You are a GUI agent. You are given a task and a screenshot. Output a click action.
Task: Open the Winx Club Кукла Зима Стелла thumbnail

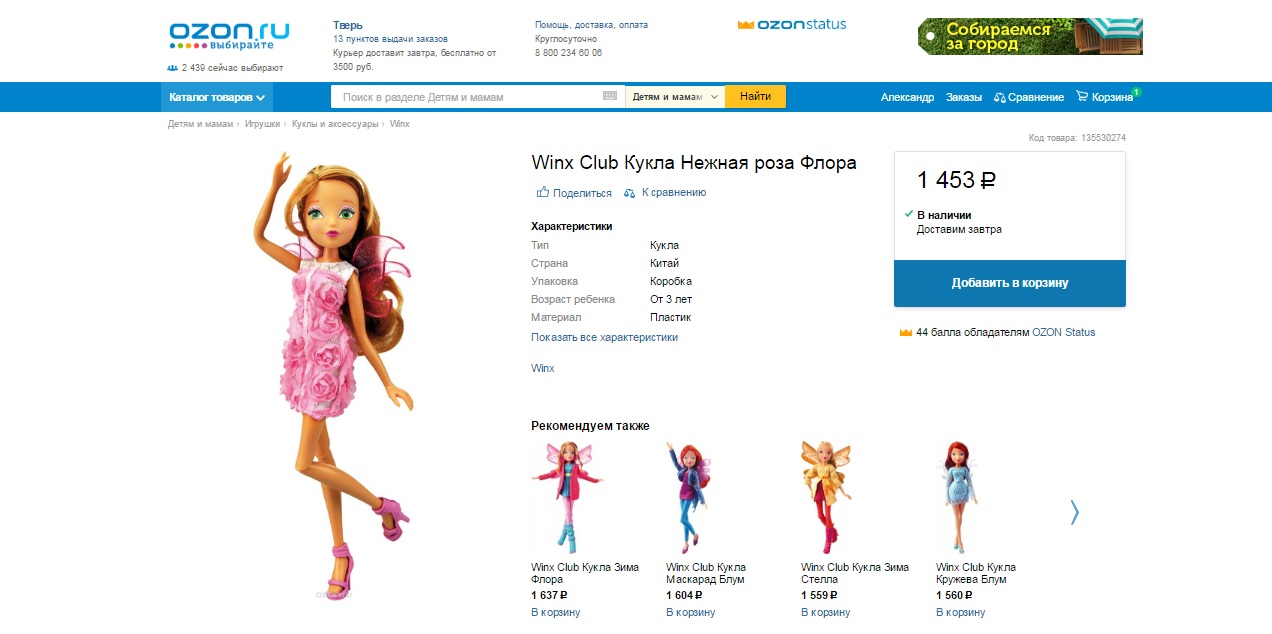coord(826,497)
